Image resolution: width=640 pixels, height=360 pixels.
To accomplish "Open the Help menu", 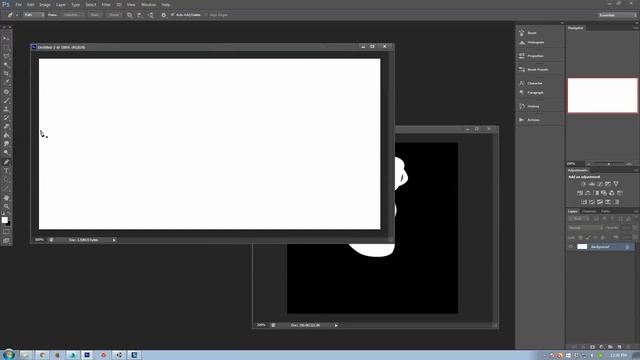I will 166,4.
